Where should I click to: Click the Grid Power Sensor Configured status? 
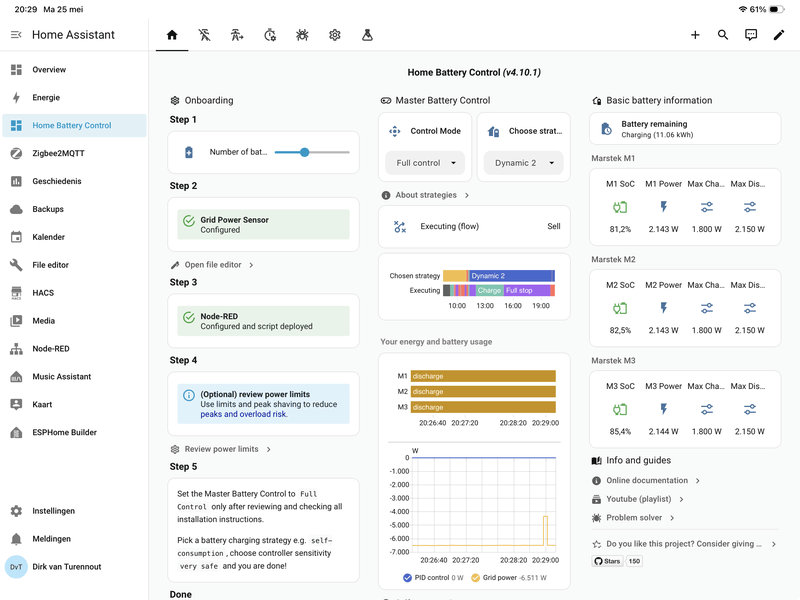[263, 224]
